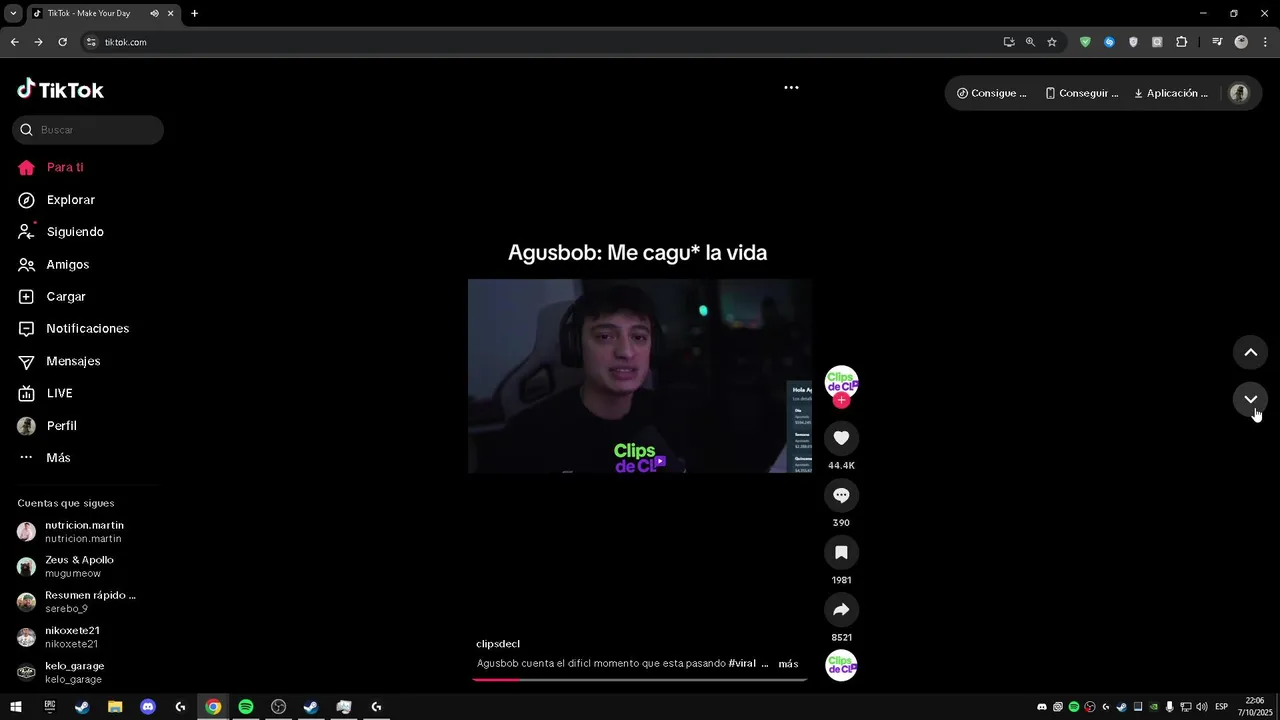Screen dimensions: 1280x720
Task: Click the 'Aplicación ...' download button
Action: coord(1170,93)
